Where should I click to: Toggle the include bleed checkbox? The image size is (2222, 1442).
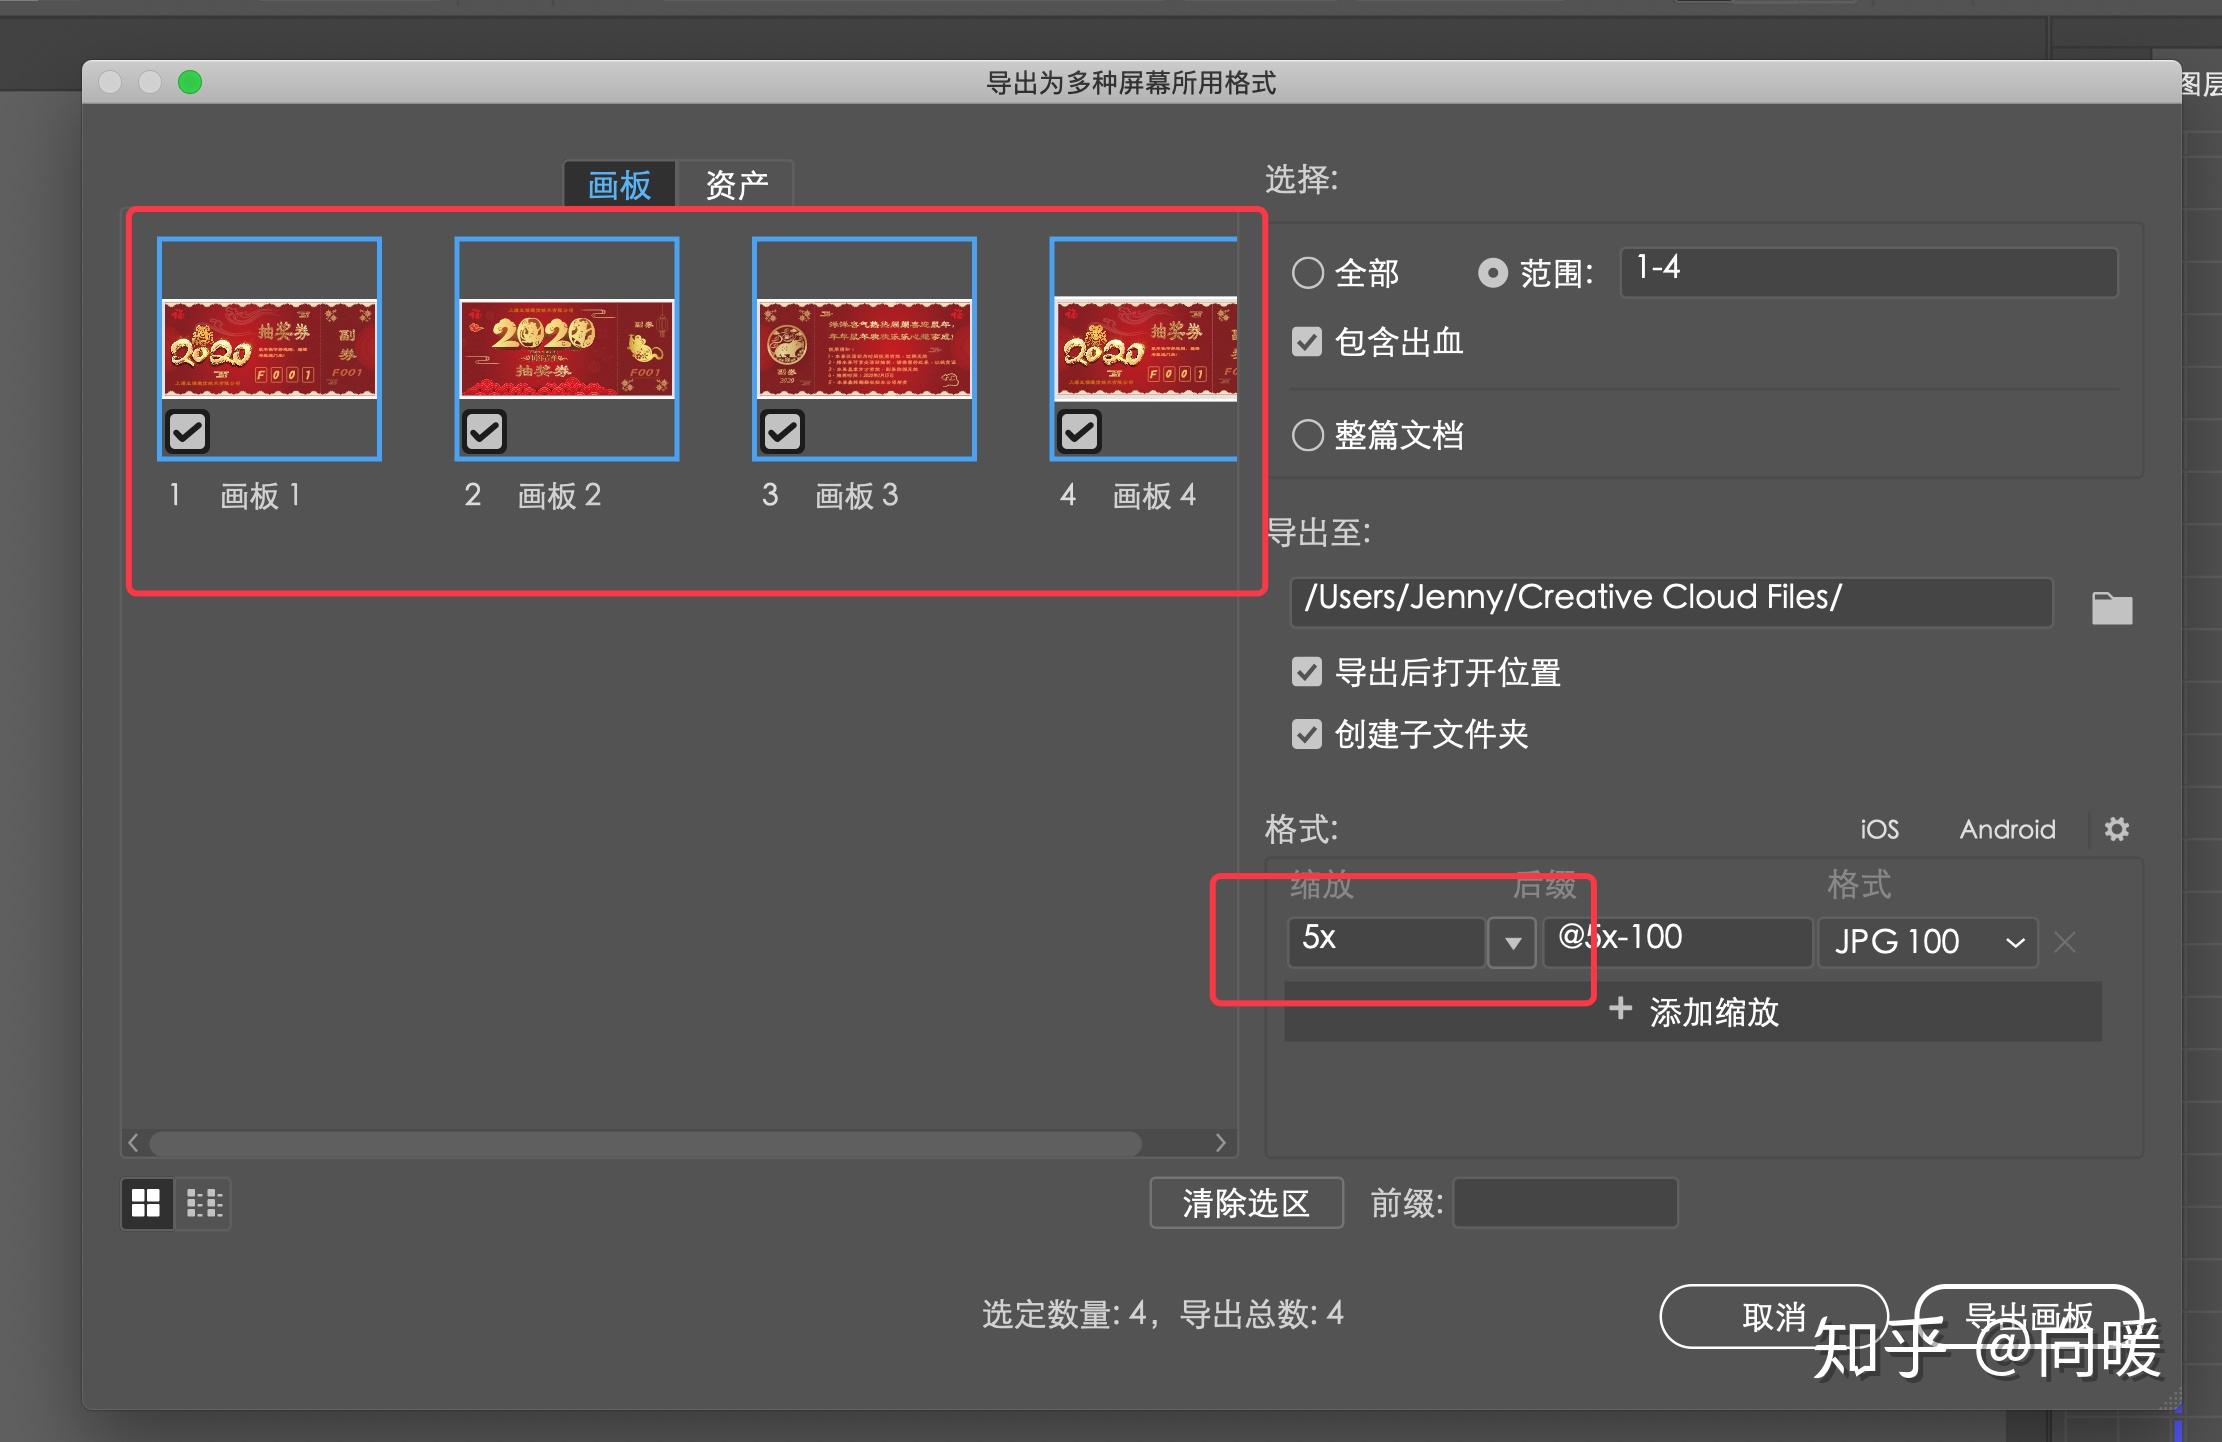[1307, 342]
